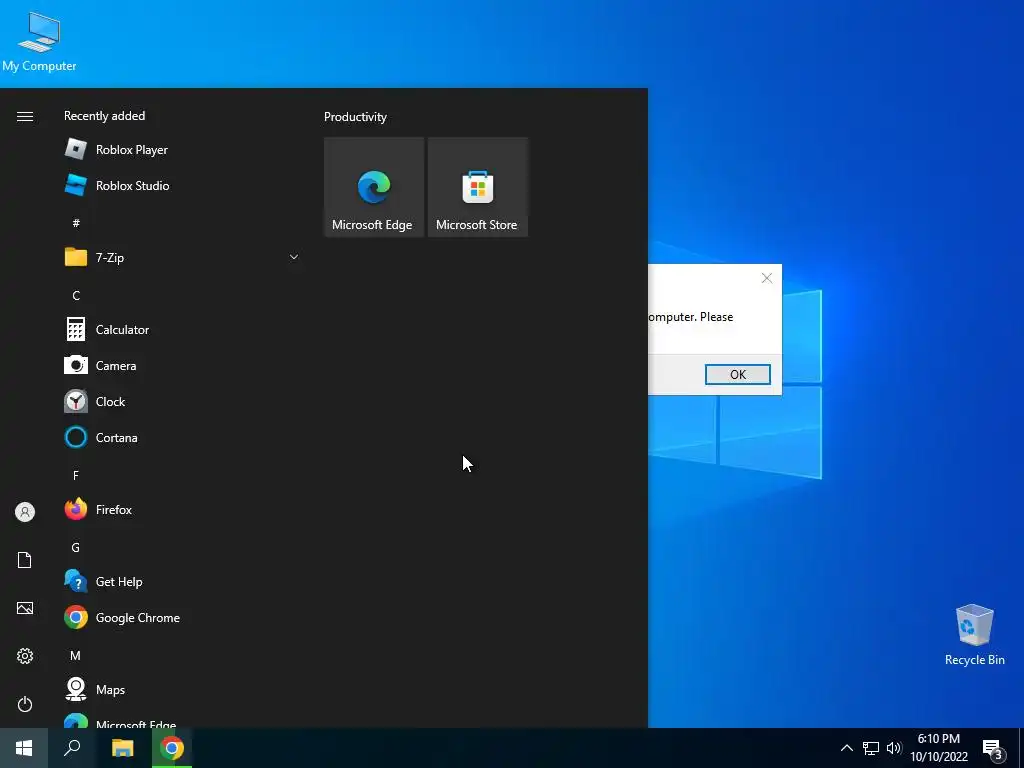Open the Power options button
1024x768 pixels.
[x=25, y=704]
